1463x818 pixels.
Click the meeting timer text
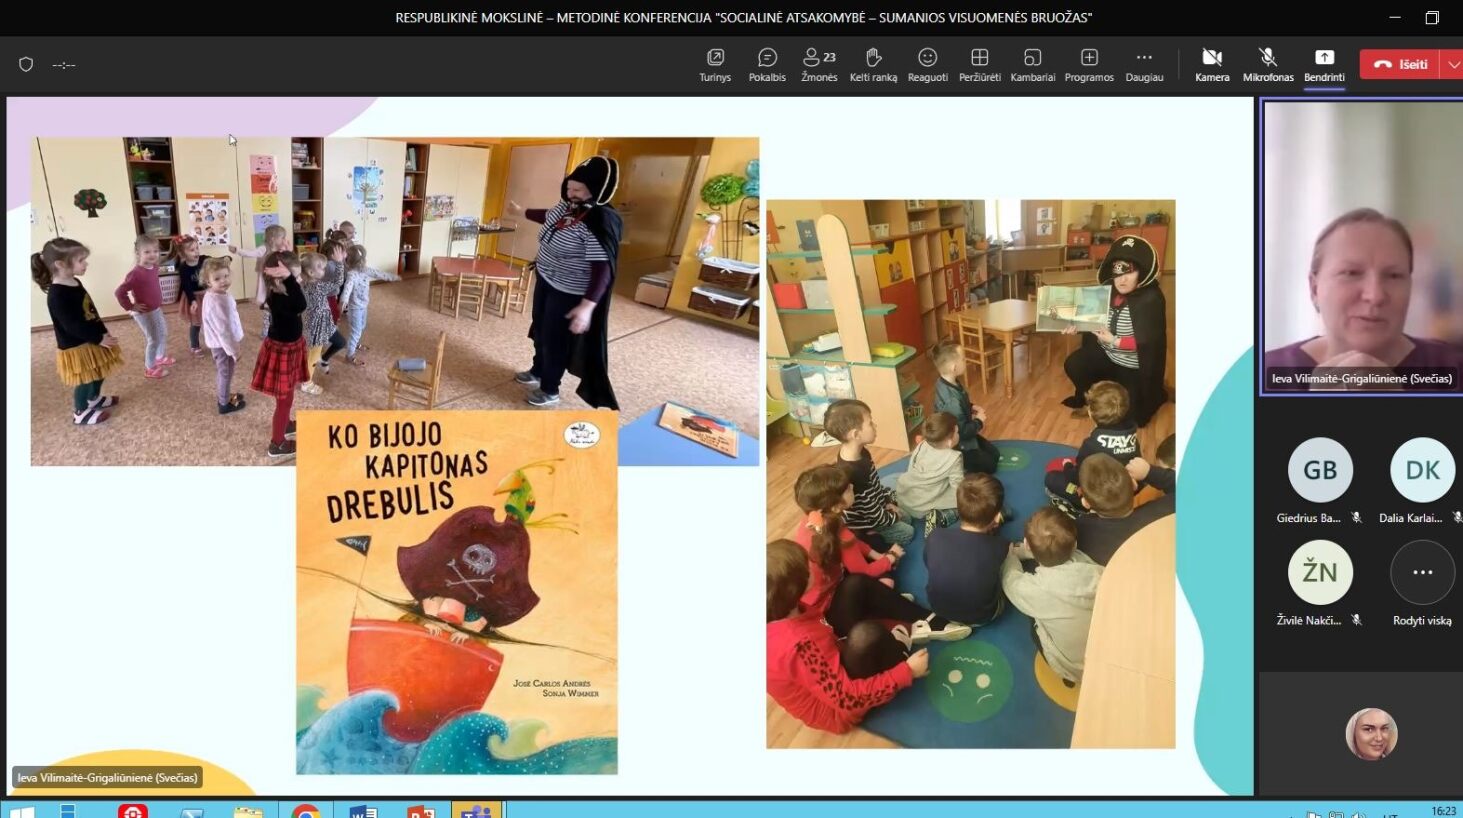pyautogui.click(x=64, y=65)
